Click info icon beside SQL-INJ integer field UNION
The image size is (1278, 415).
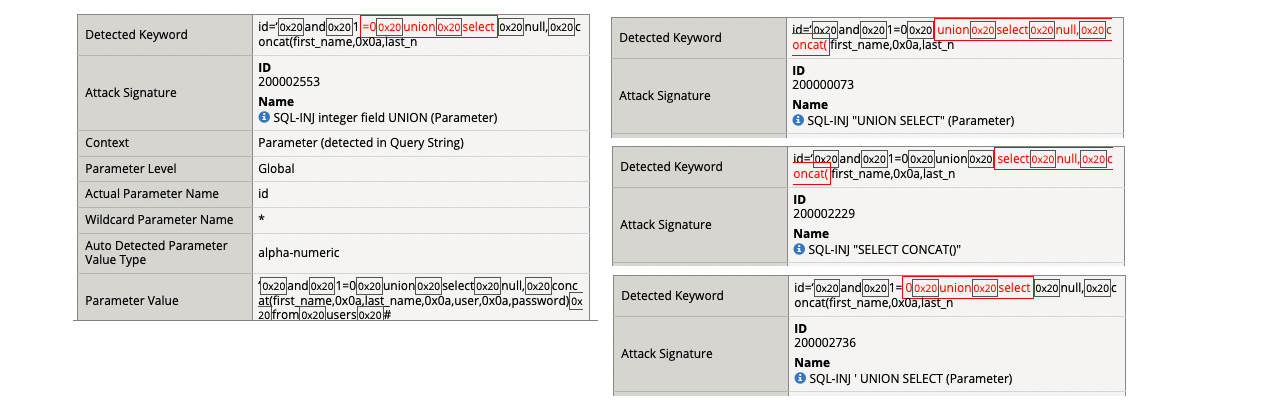tap(264, 117)
